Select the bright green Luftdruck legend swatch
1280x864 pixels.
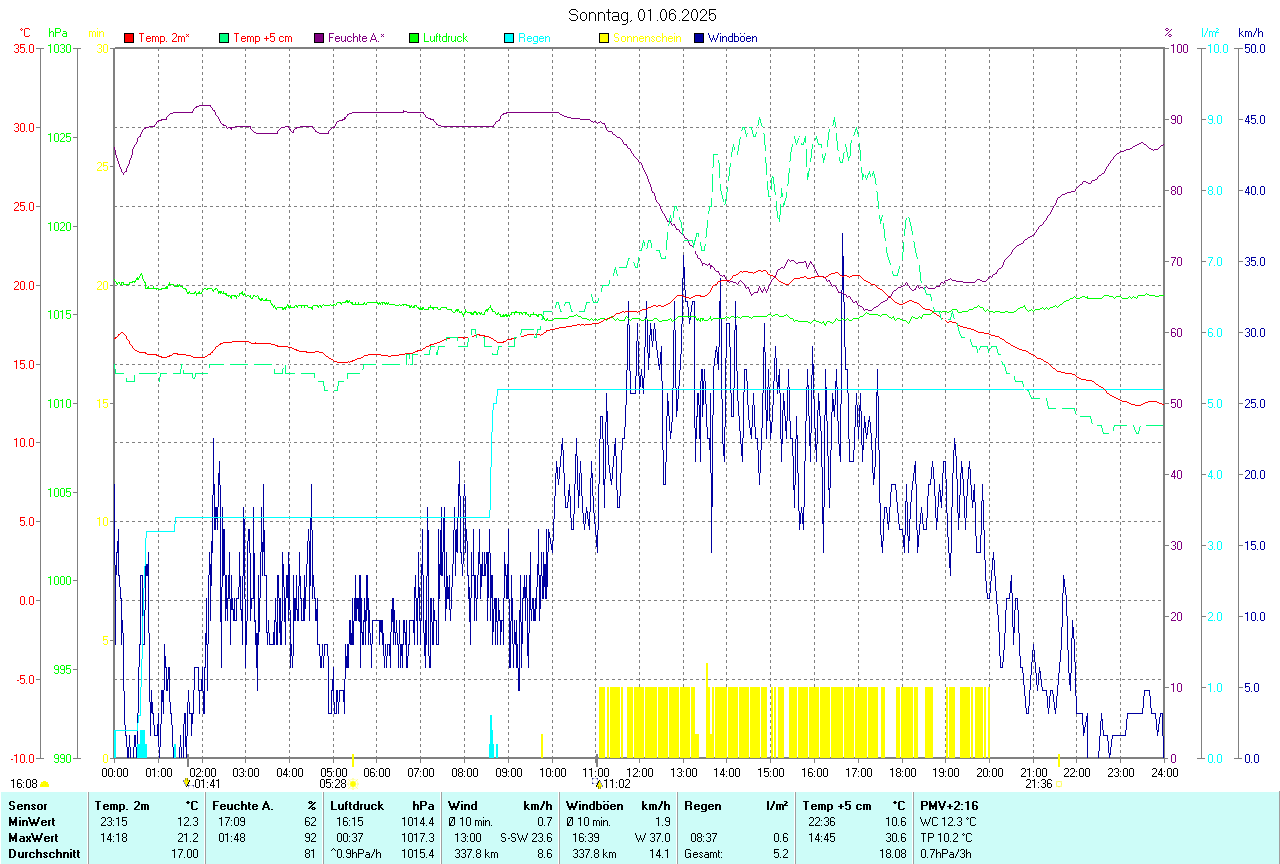tap(414, 38)
